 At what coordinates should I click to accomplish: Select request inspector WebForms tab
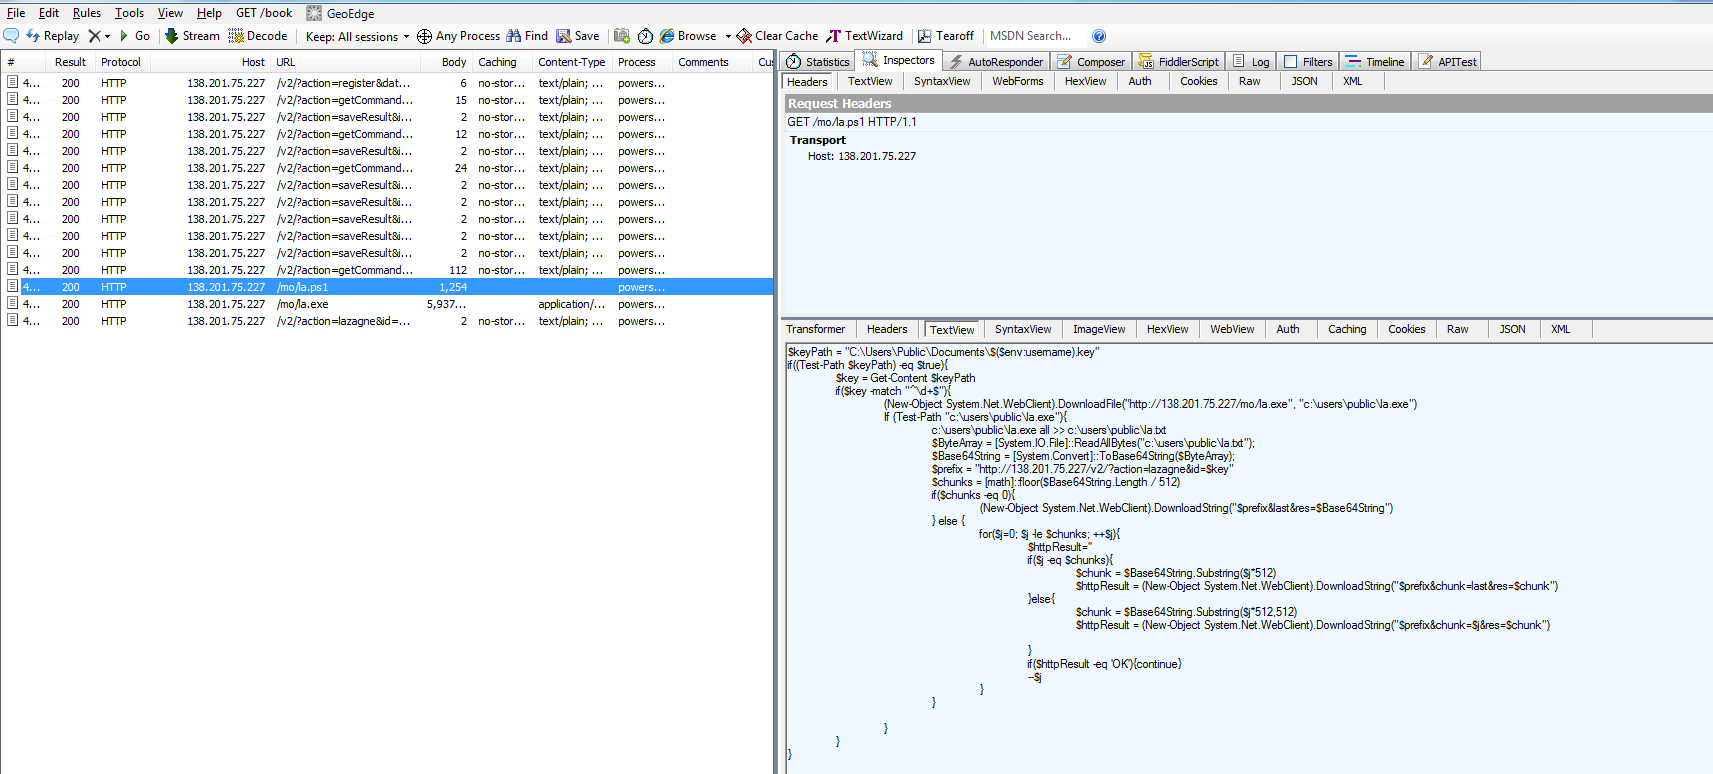1017,82
